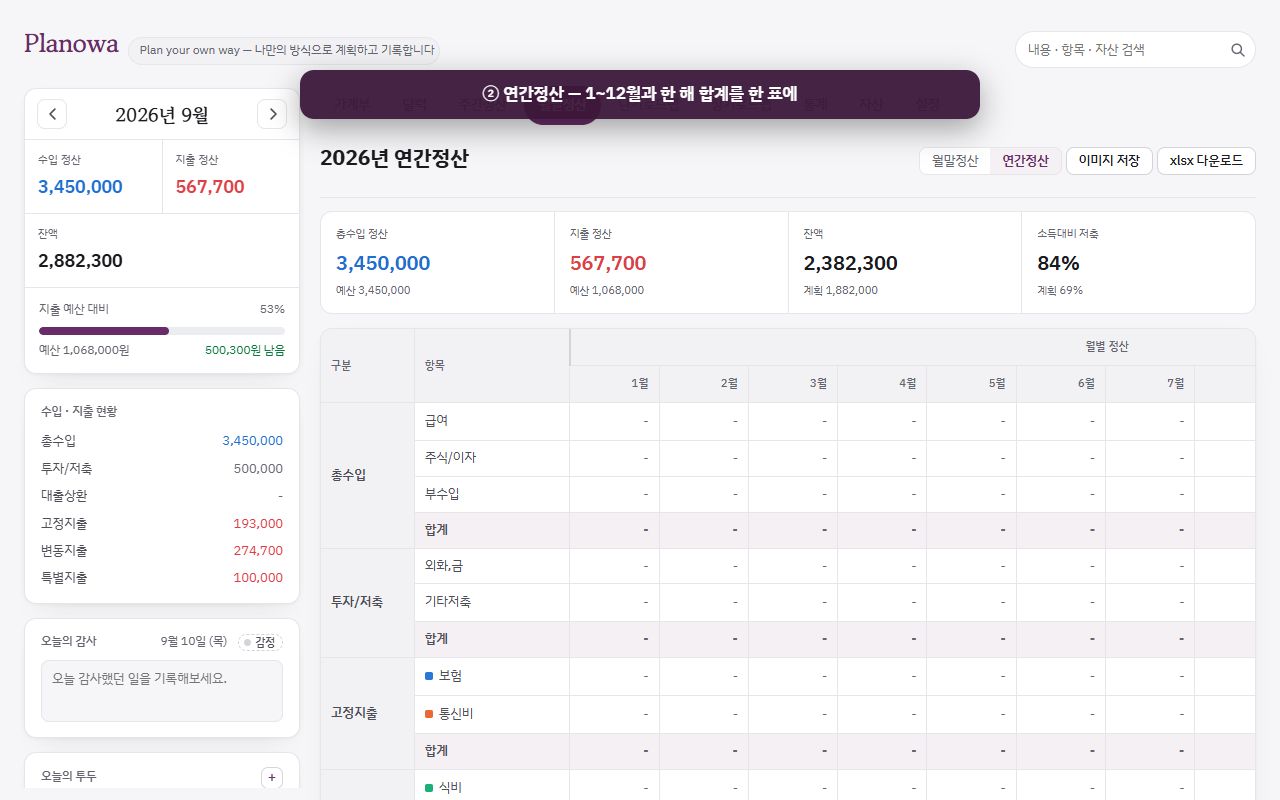Click the 고정지출 amount 193,000
Image resolution: width=1280 pixels, height=800 pixels.
(258, 523)
